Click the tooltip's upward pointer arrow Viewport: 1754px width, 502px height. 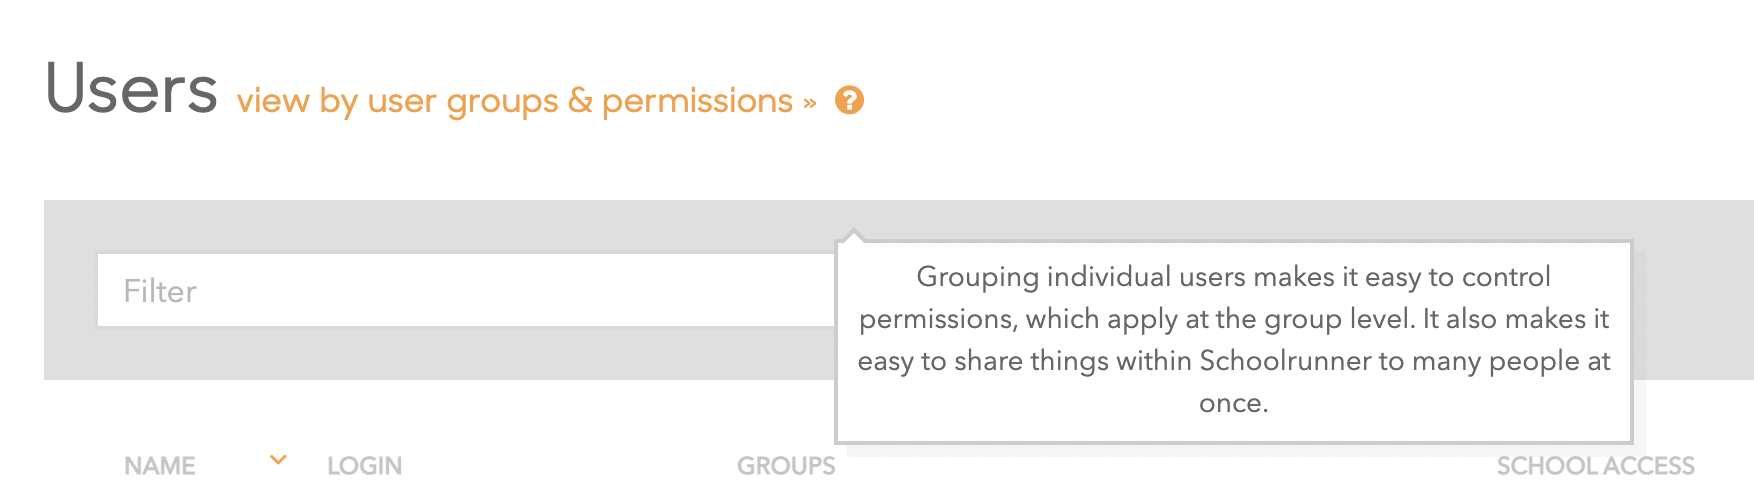(853, 236)
